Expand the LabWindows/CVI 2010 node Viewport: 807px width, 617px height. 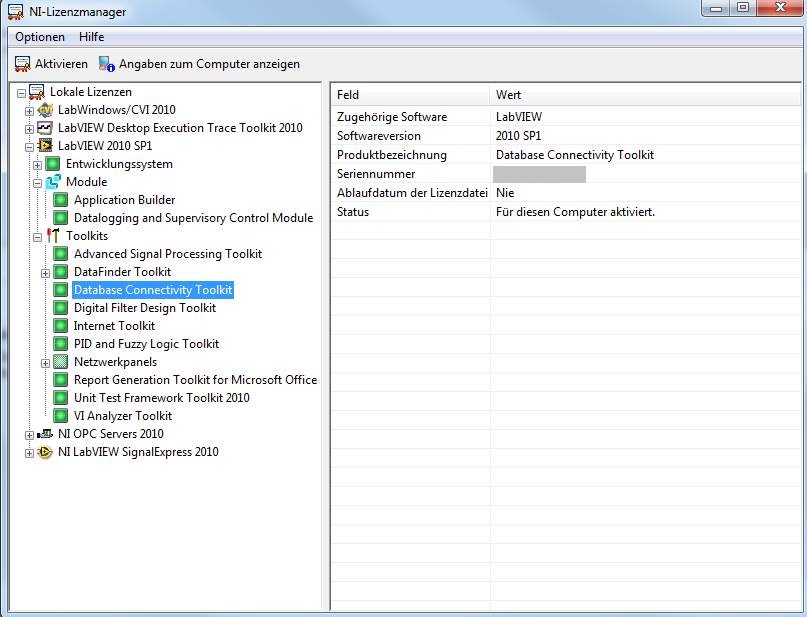[29, 111]
